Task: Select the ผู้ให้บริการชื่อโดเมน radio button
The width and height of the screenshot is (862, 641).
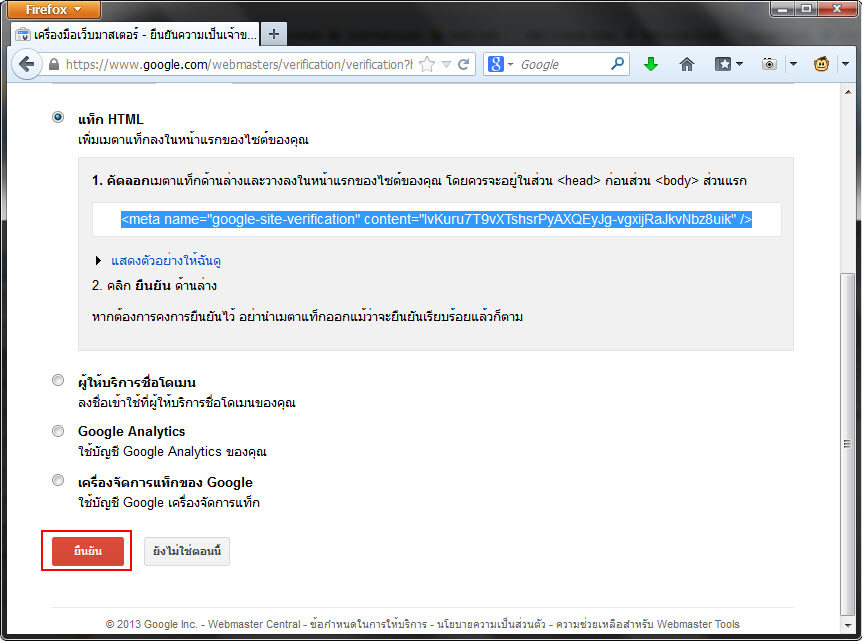Action: 58,380
